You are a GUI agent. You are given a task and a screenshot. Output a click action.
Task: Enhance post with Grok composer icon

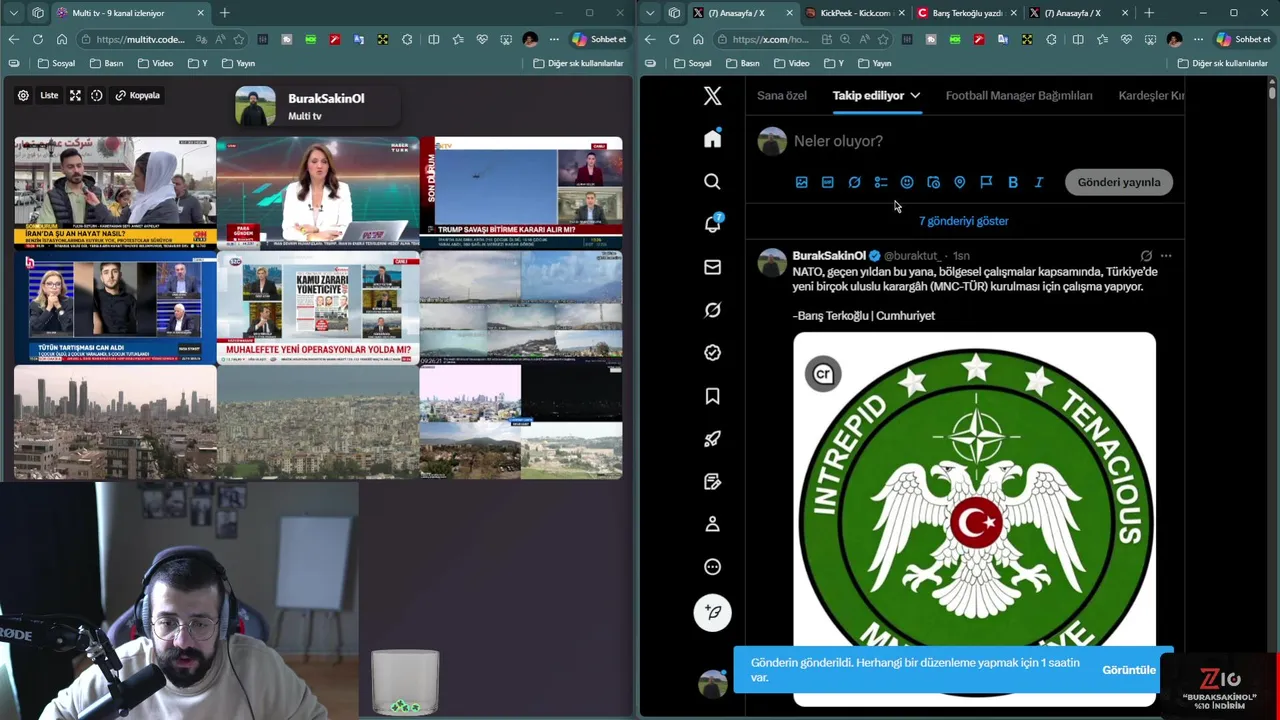854,182
